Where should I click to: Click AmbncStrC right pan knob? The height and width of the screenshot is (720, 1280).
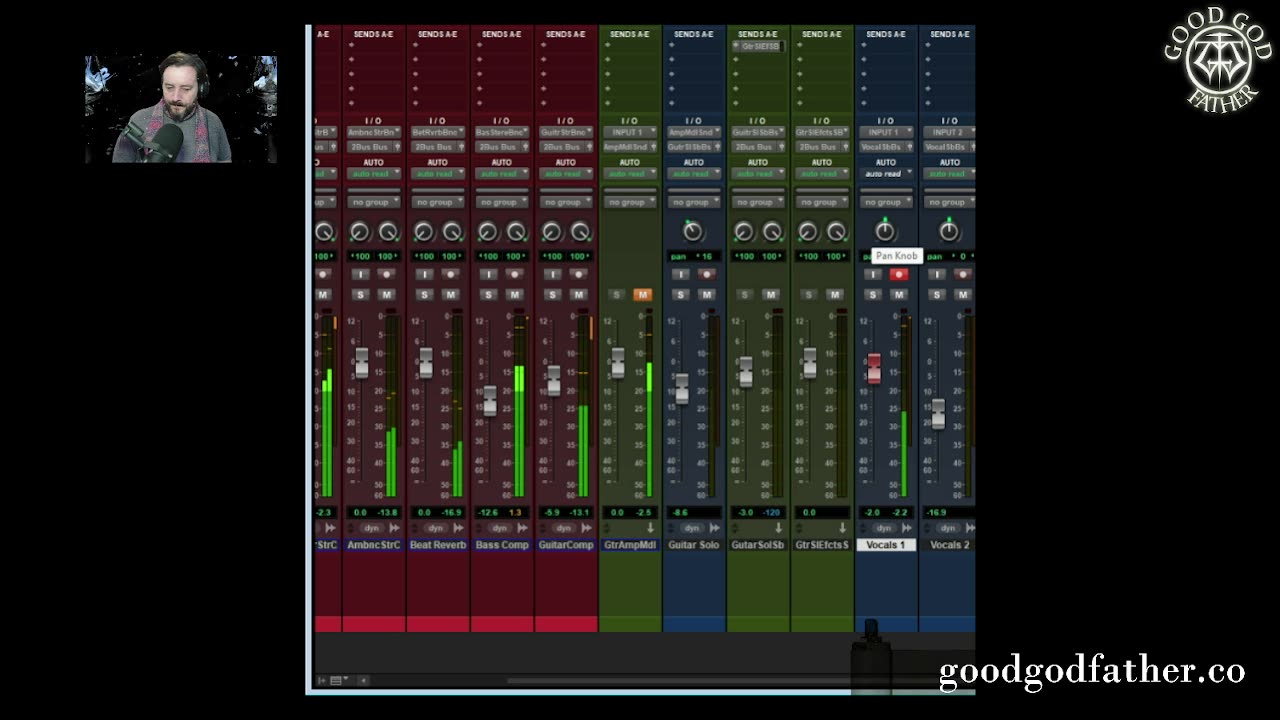point(388,232)
